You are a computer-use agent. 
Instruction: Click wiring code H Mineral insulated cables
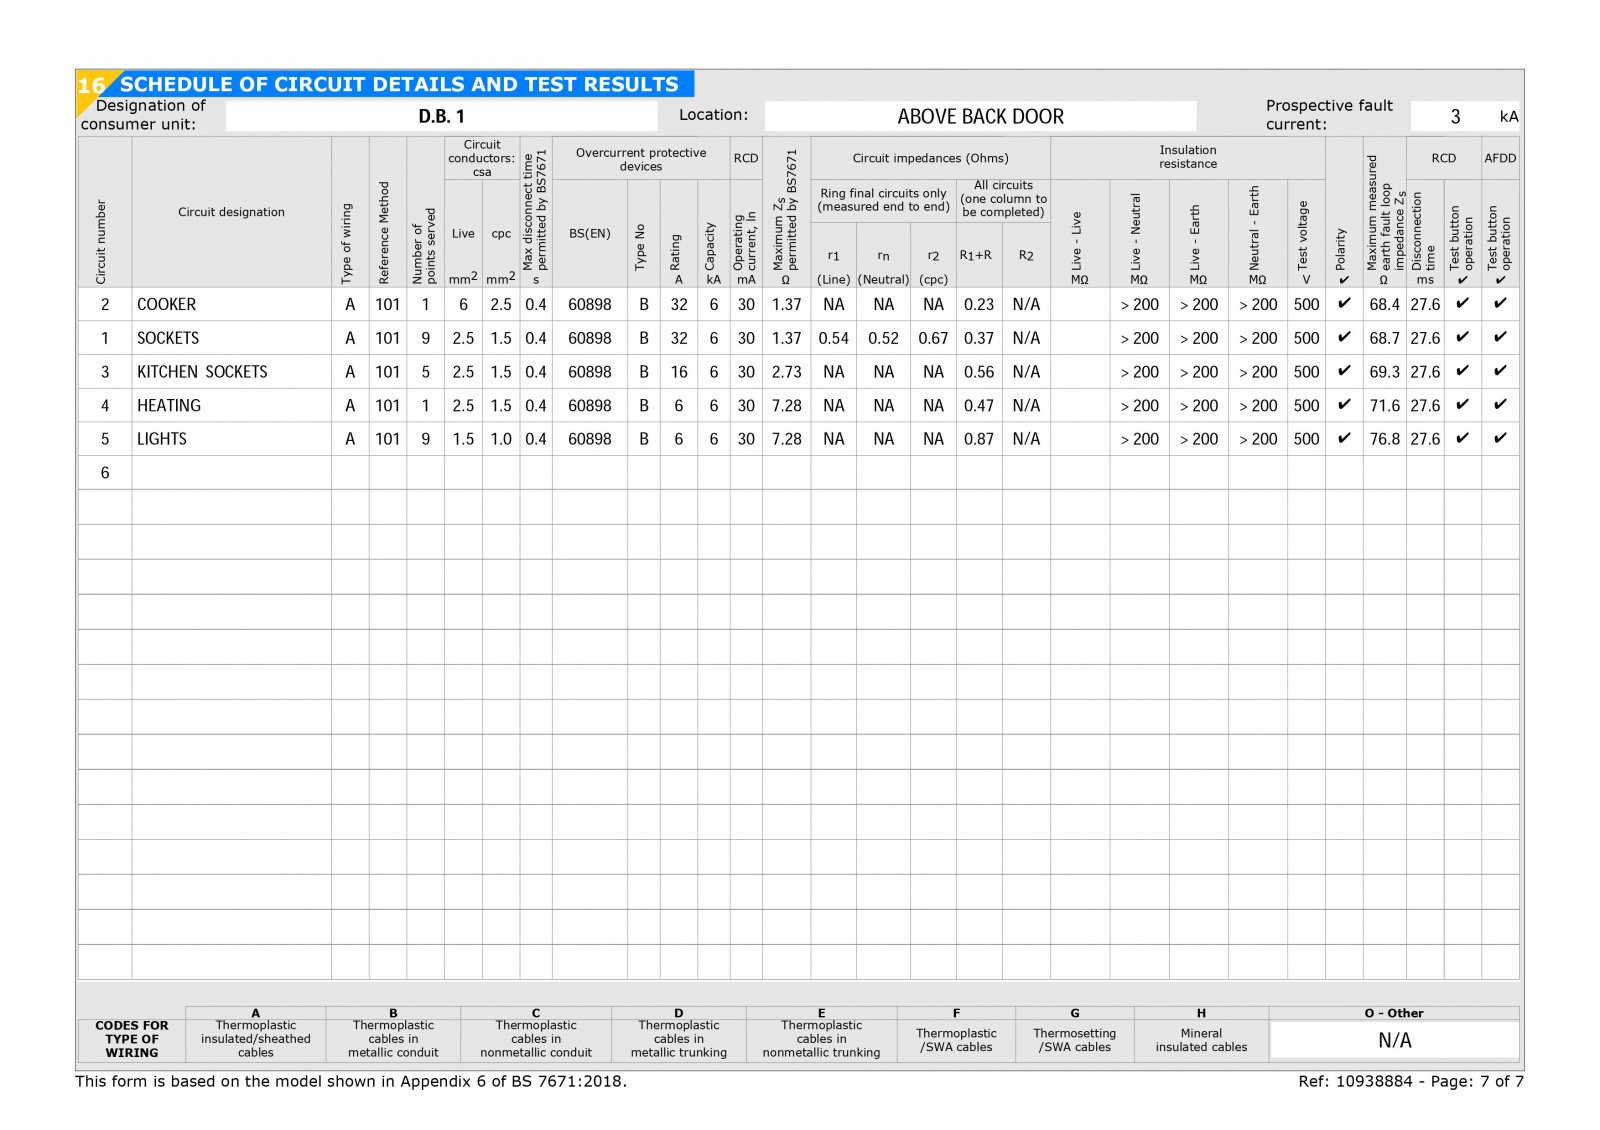tap(1201, 1034)
